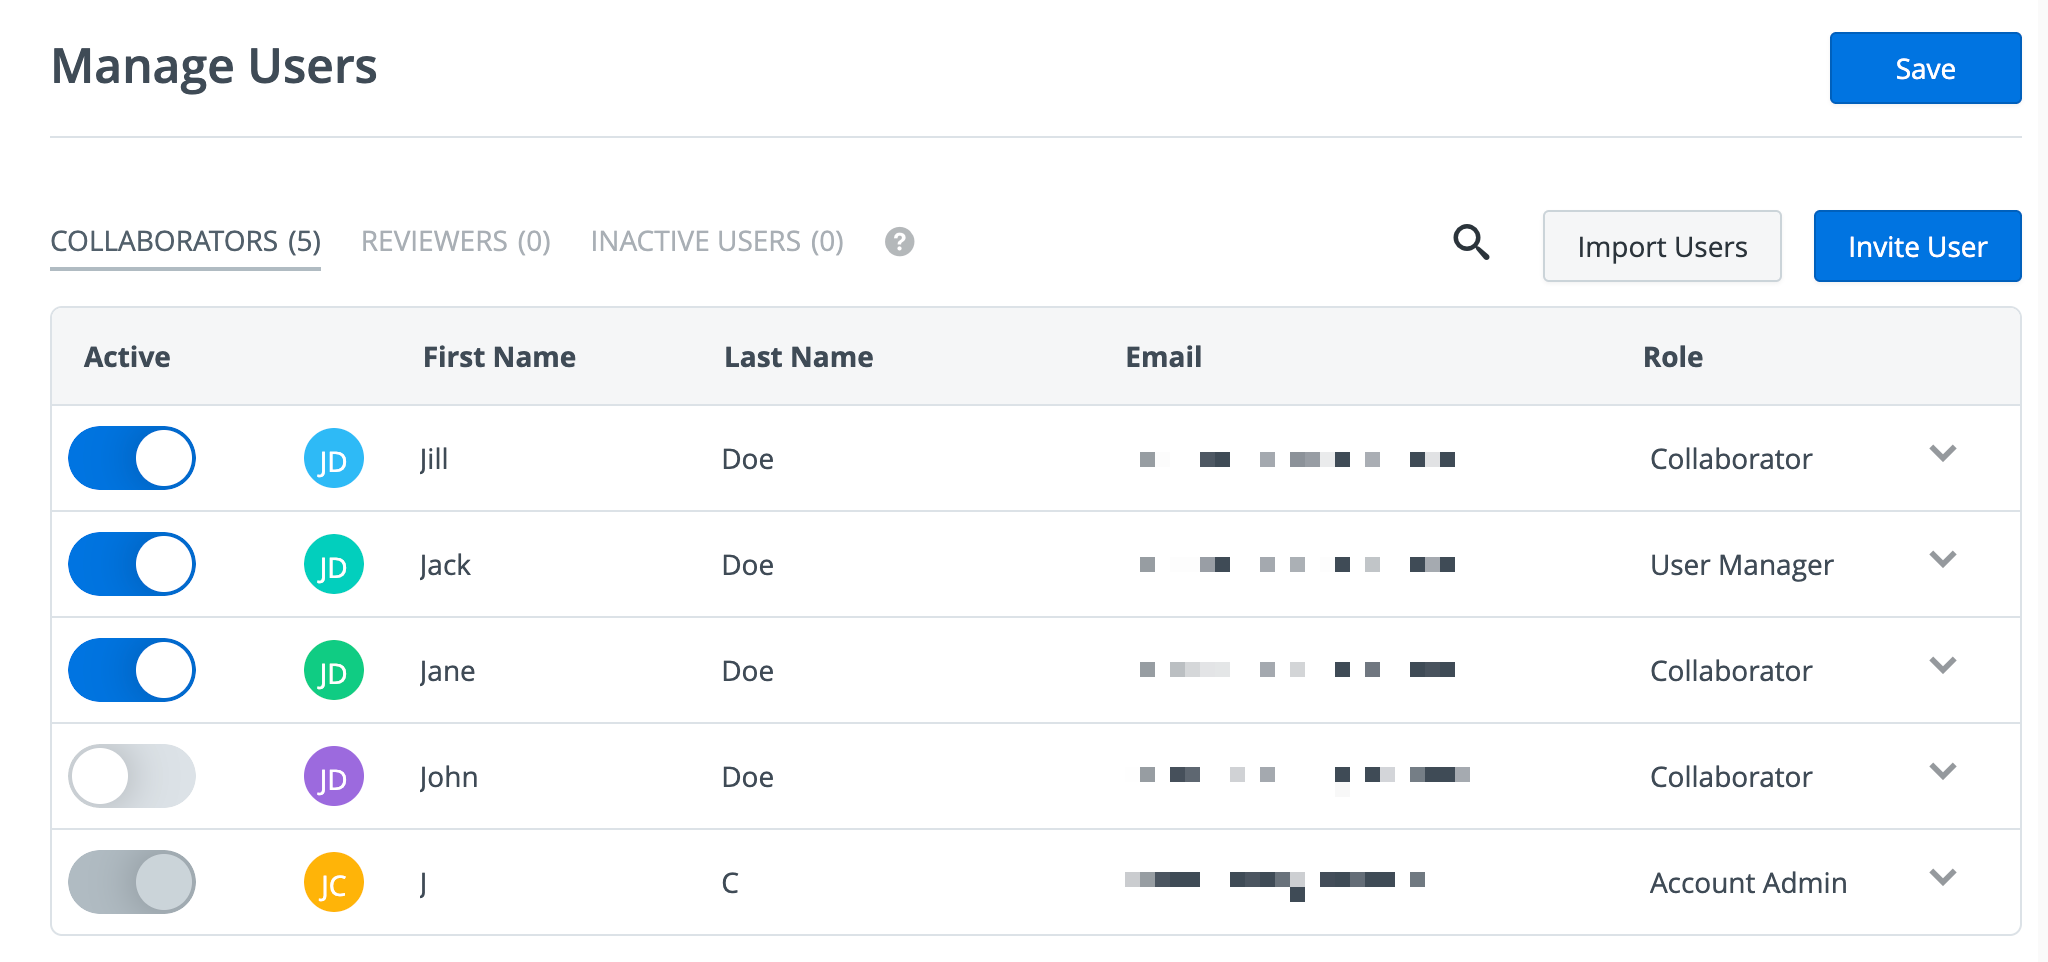This screenshot has height=962, width=2048.
Task: Click John Doe's purple avatar
Action: tap(333, 776)
